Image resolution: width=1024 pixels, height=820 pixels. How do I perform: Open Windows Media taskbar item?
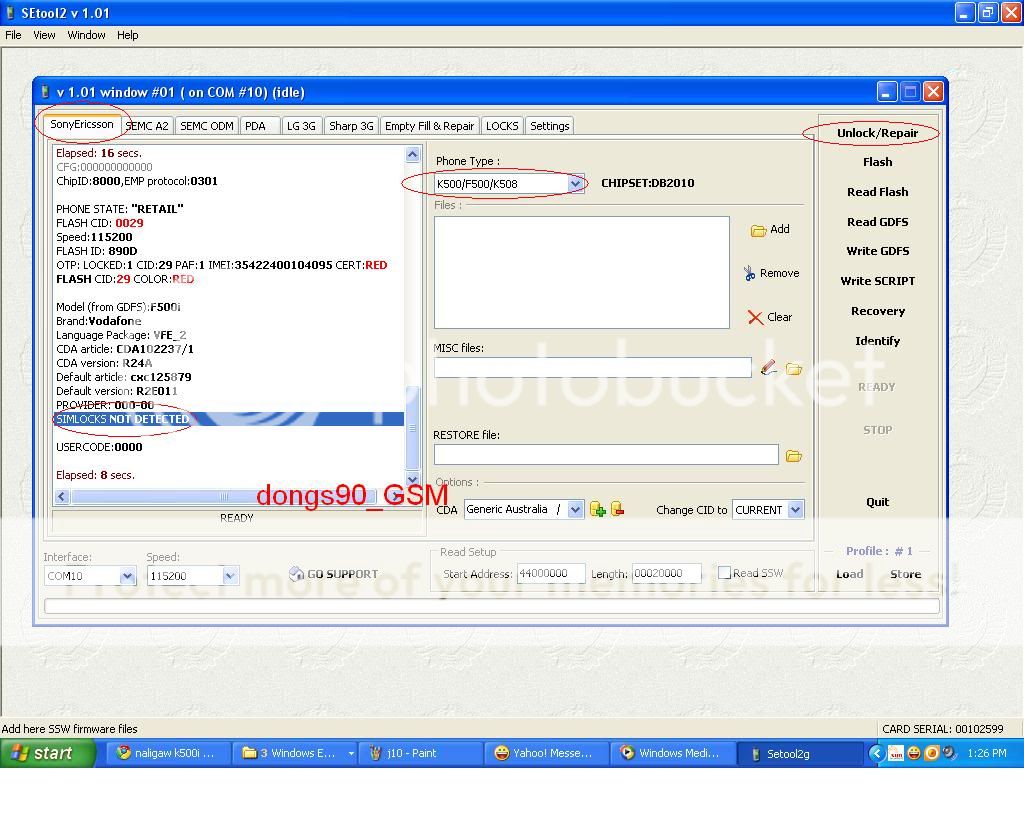coord(673,753)
